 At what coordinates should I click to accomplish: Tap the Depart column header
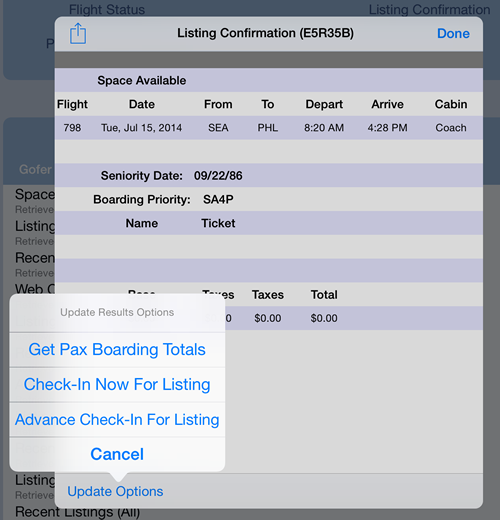(324, 104)
